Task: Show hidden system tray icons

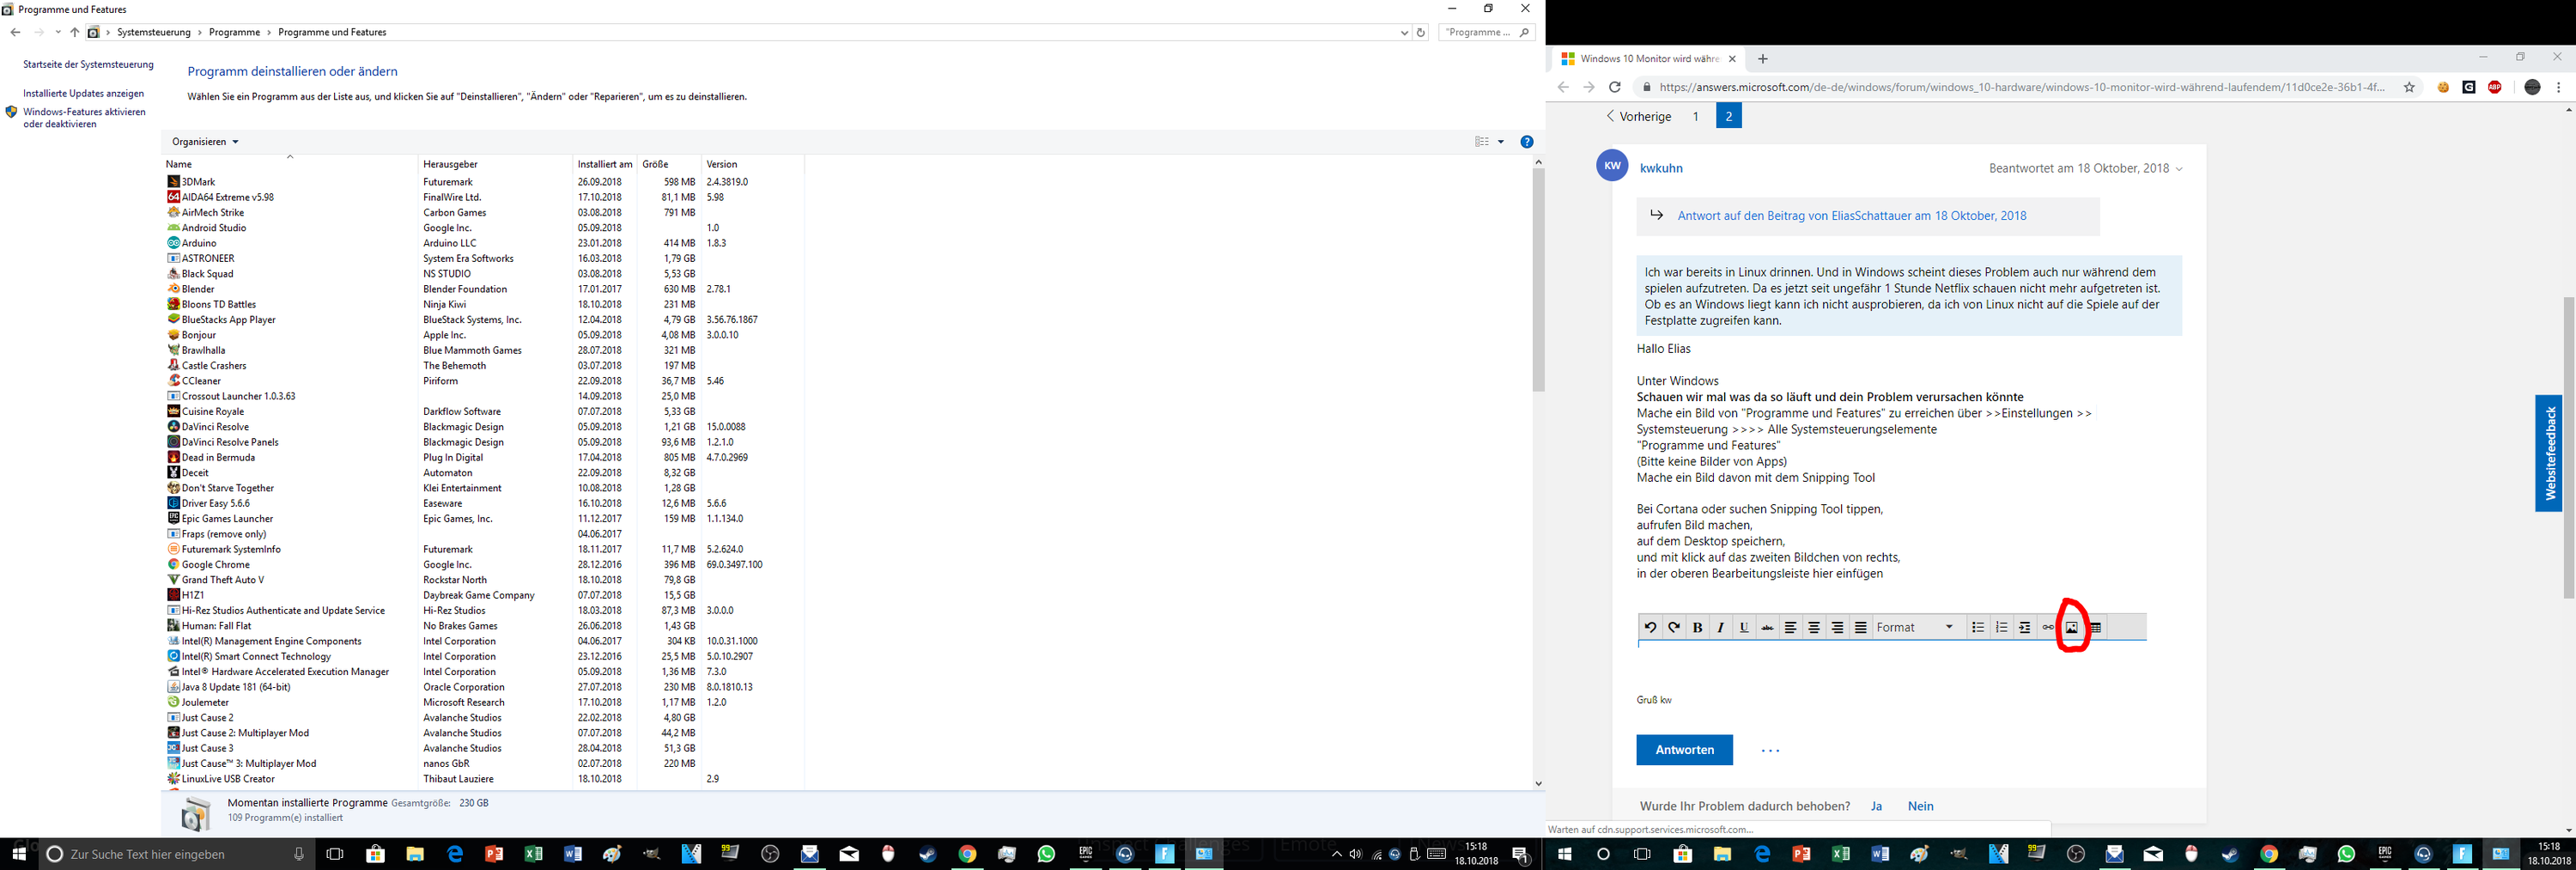Action: (1336, 854)
